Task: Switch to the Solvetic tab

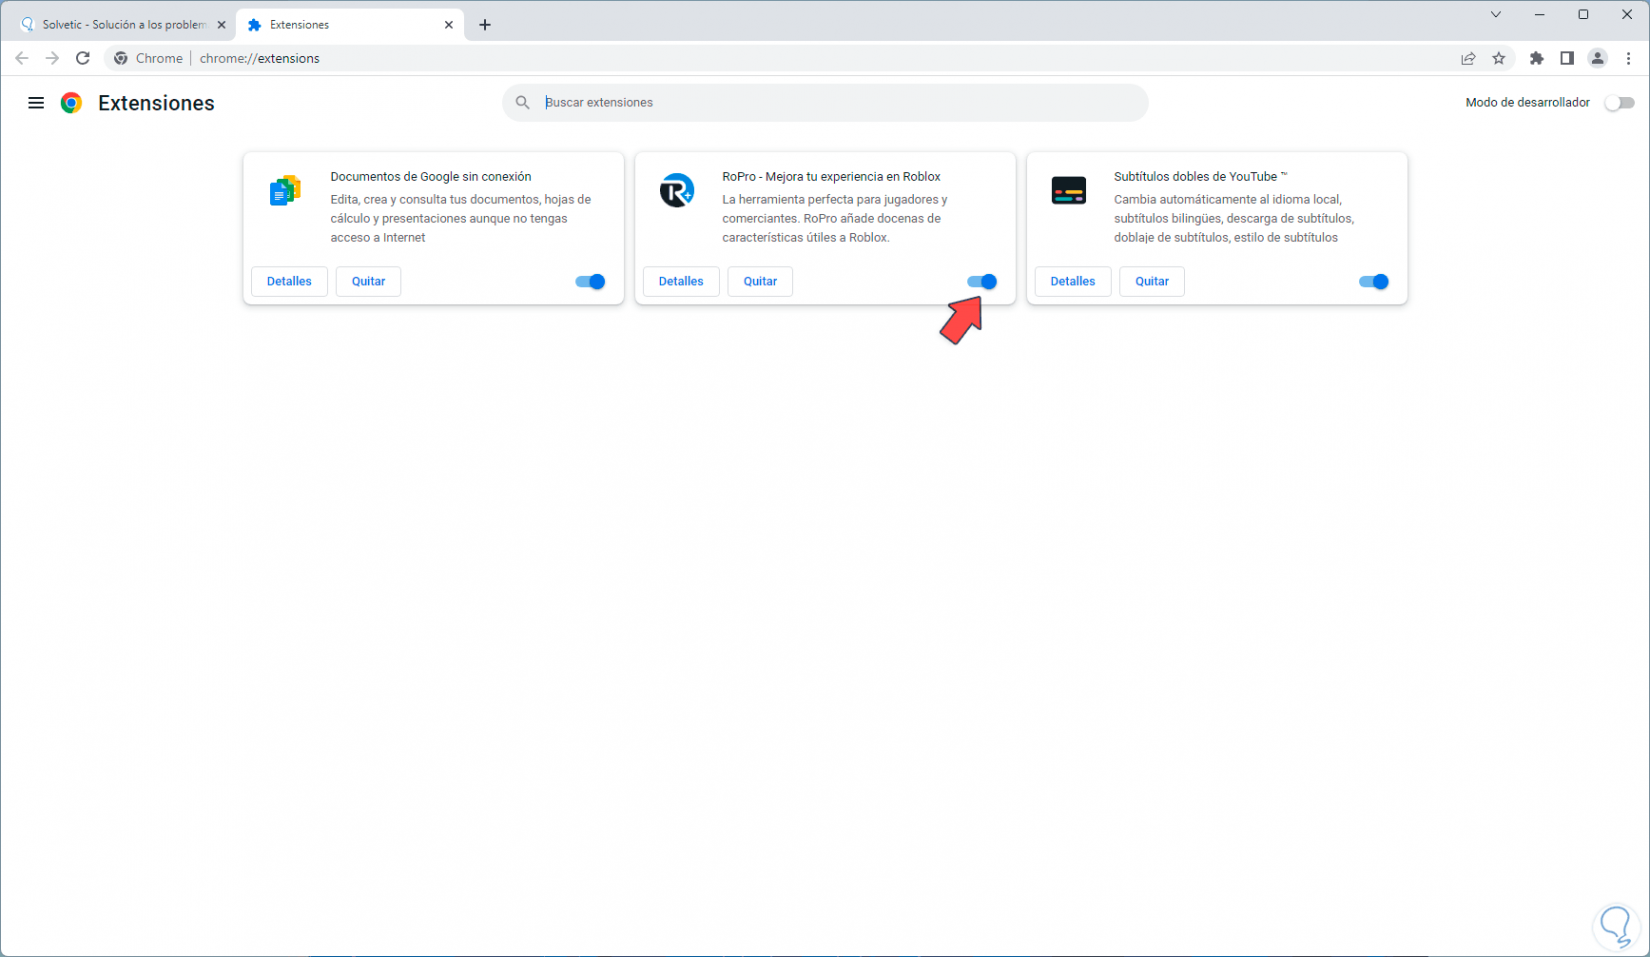Action: pyautogui.click(x=124, y=25)
